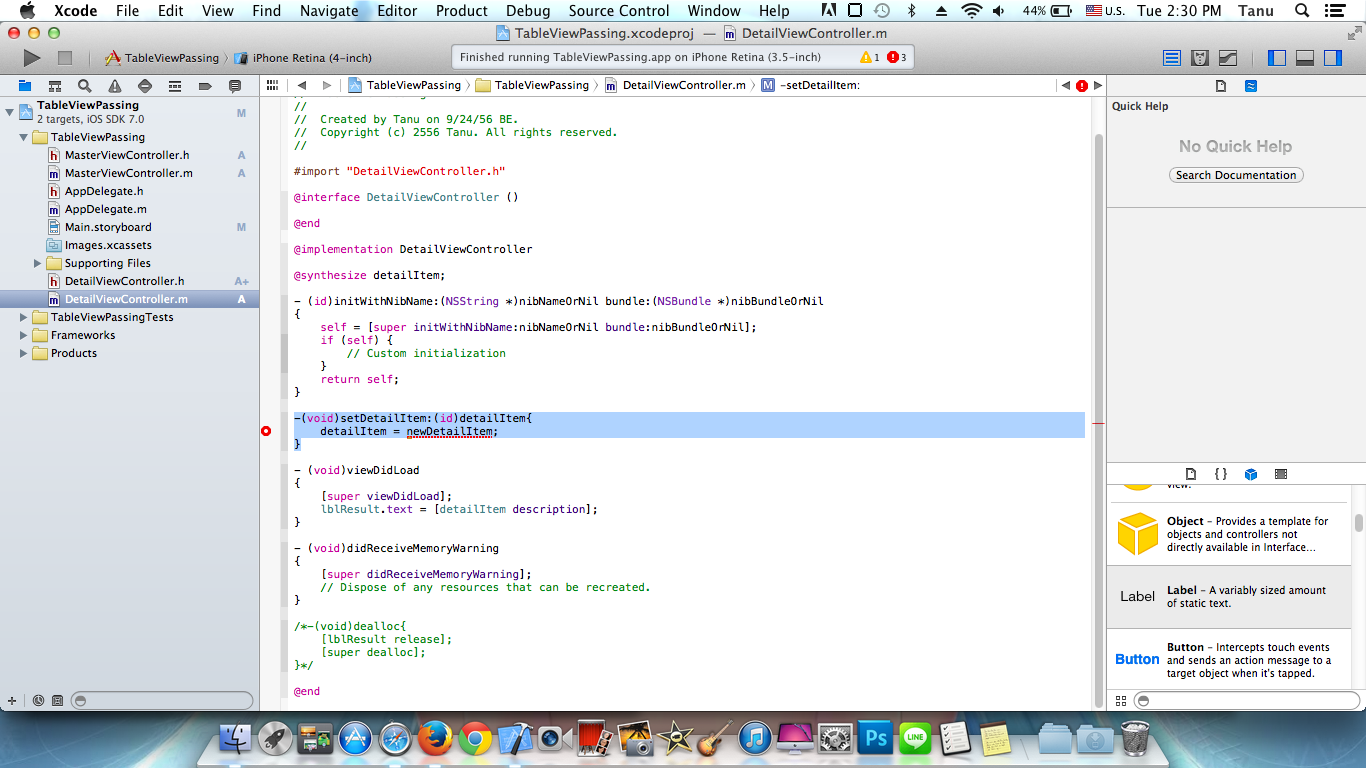
Task: Expand Frameworks group
Action: pyautogui.click(x=24, y=335)
